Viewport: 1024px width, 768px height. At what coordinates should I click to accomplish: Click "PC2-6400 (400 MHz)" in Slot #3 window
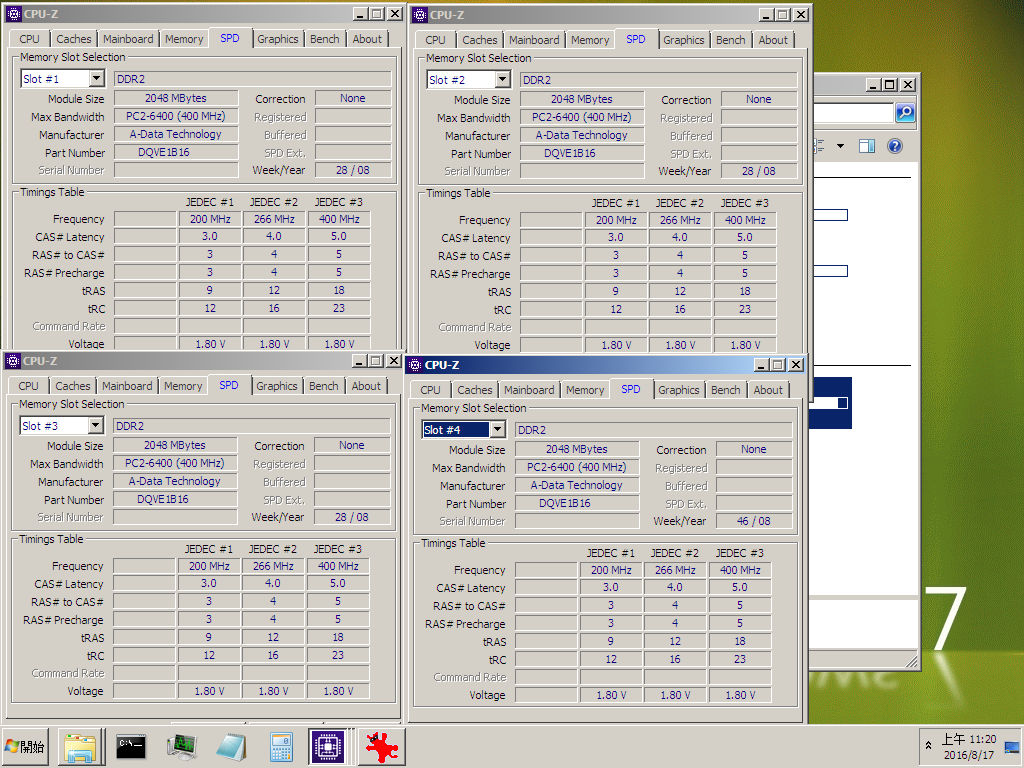pos(174,463)
